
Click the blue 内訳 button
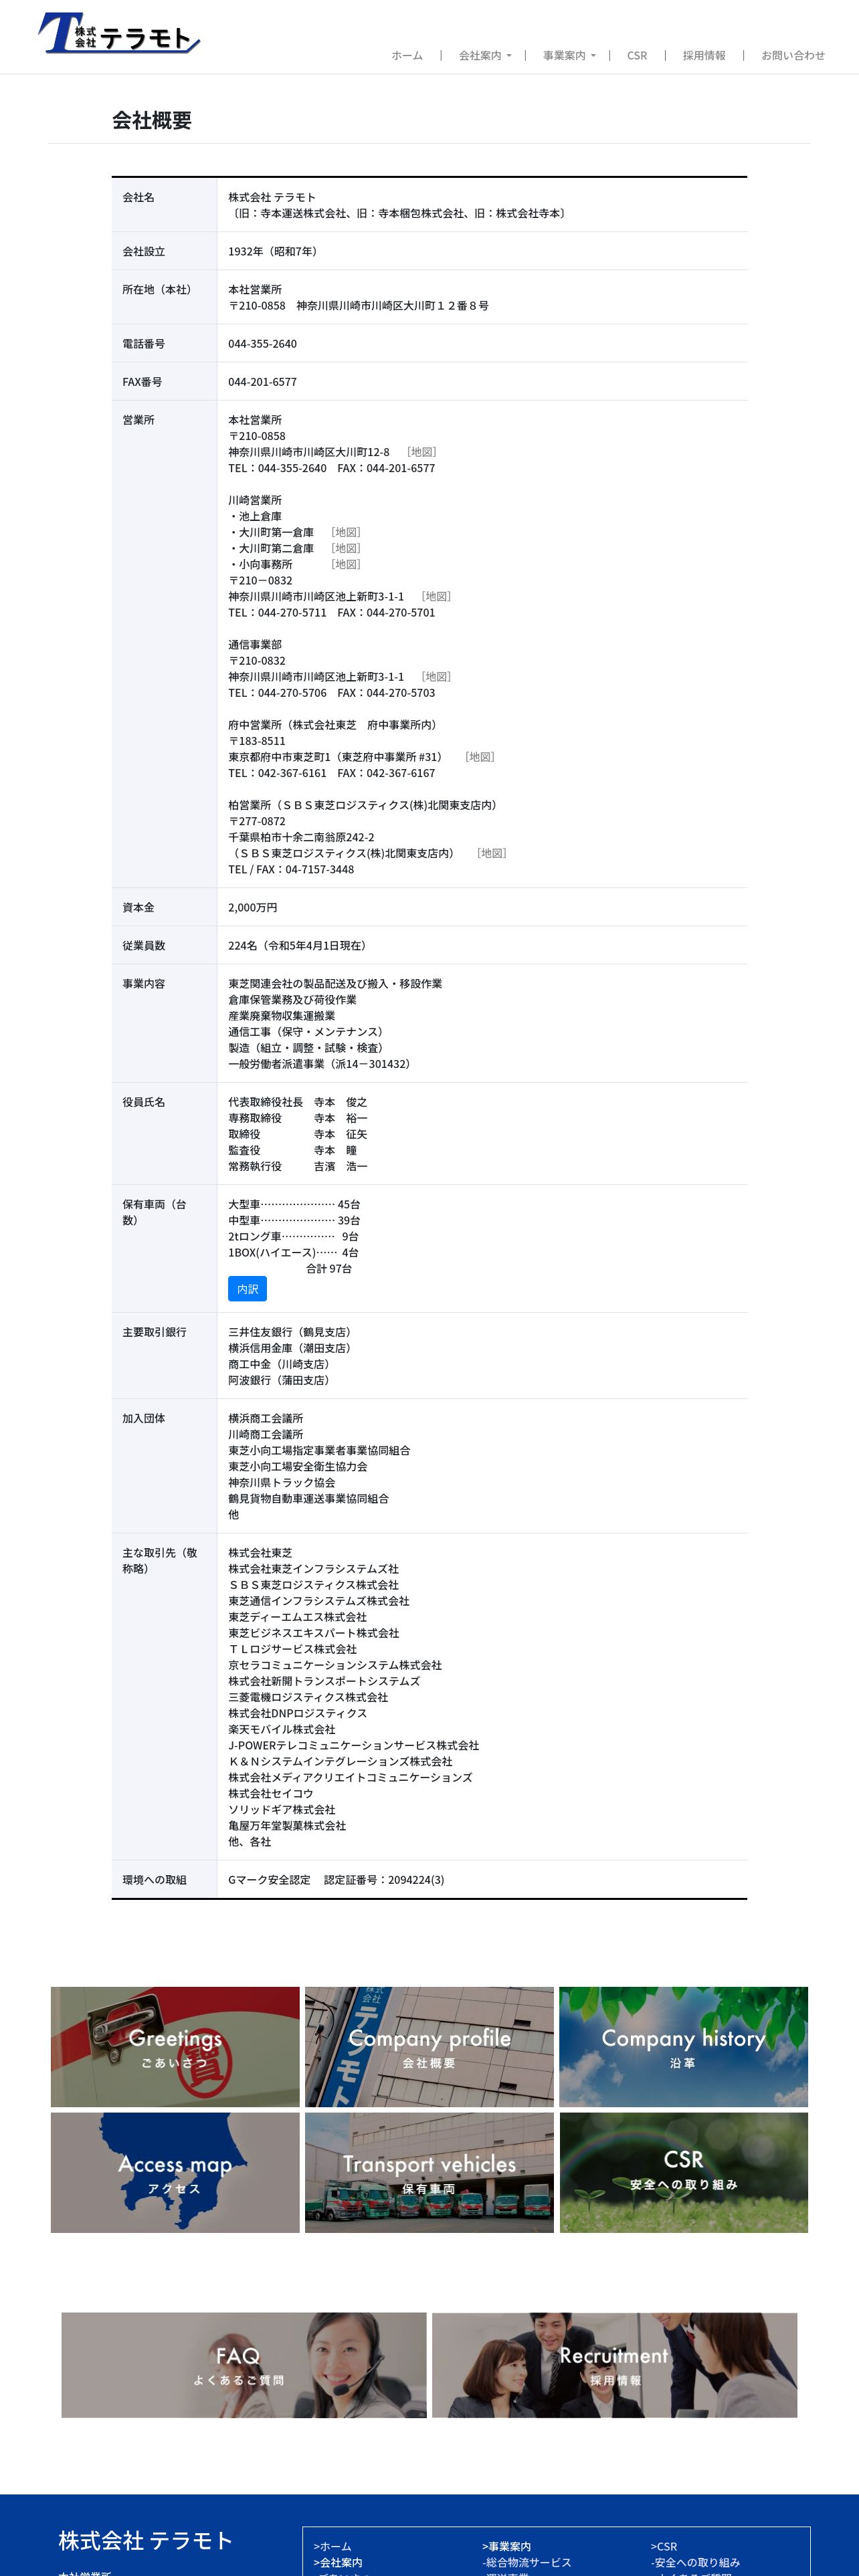(x=247, y=1289)
